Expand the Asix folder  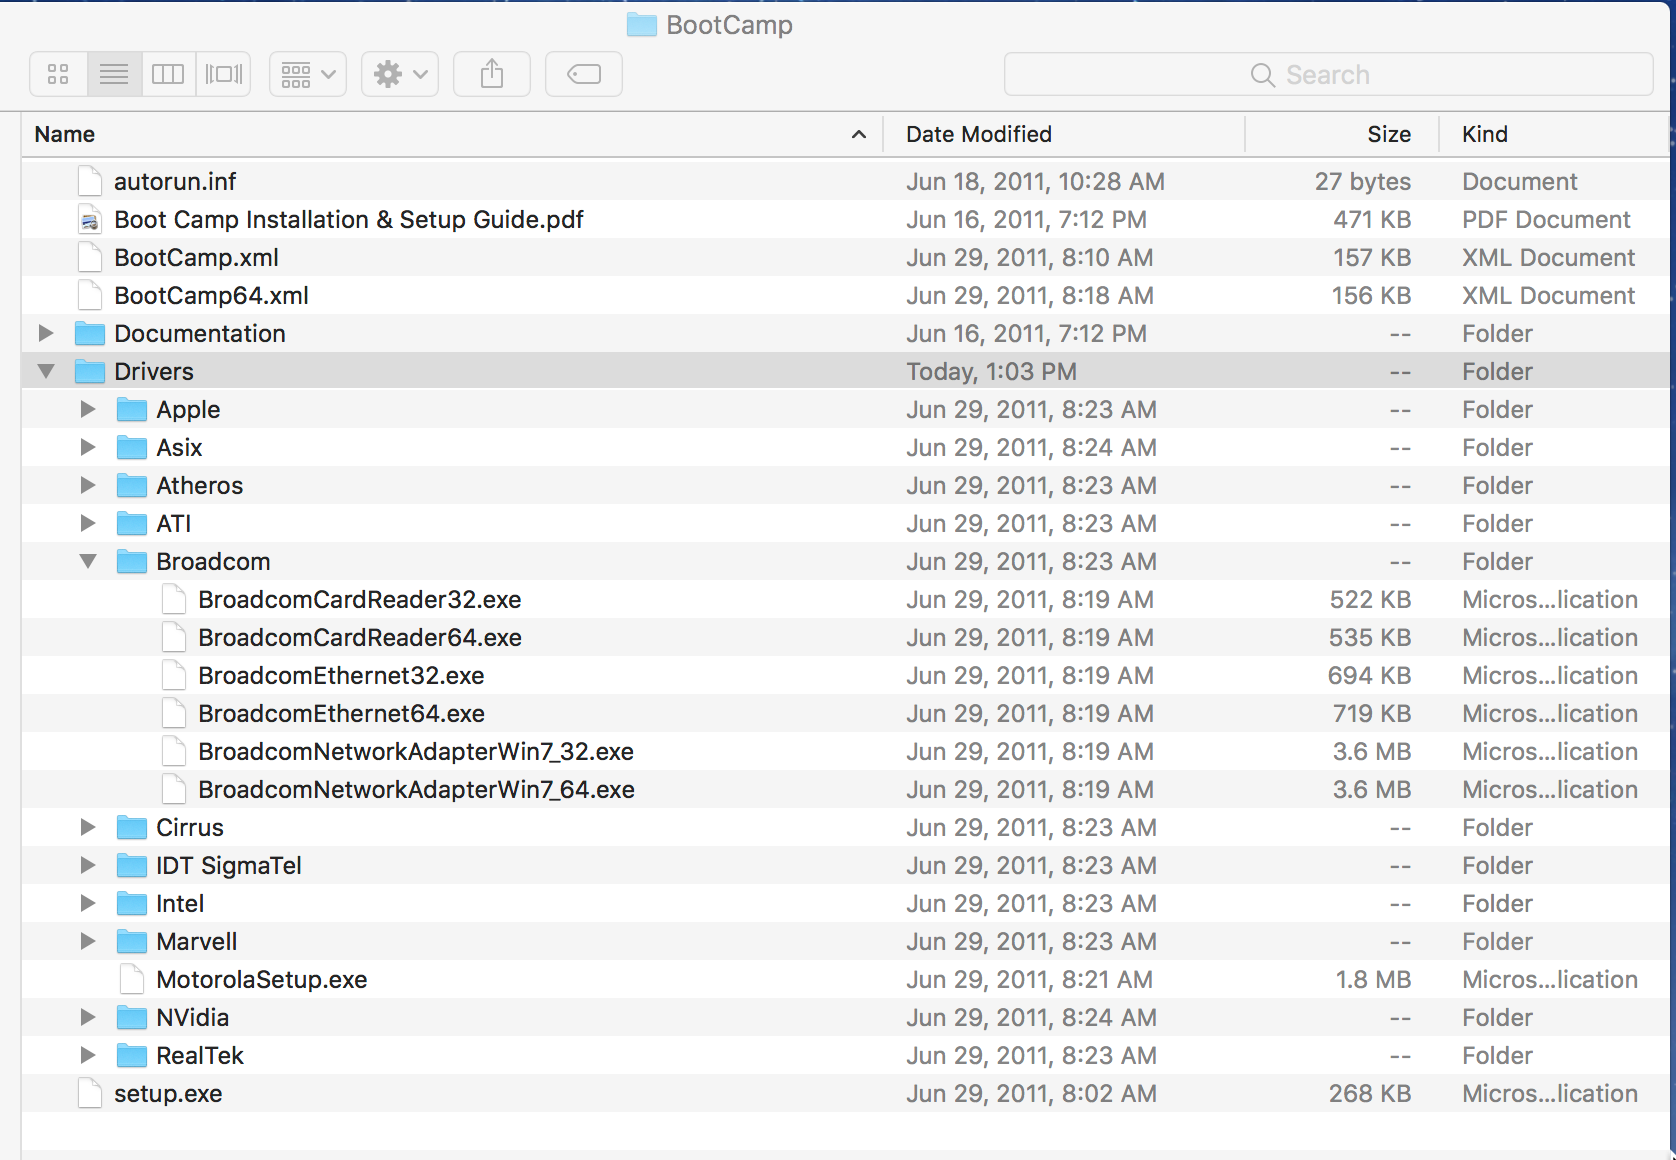[88, 447]
